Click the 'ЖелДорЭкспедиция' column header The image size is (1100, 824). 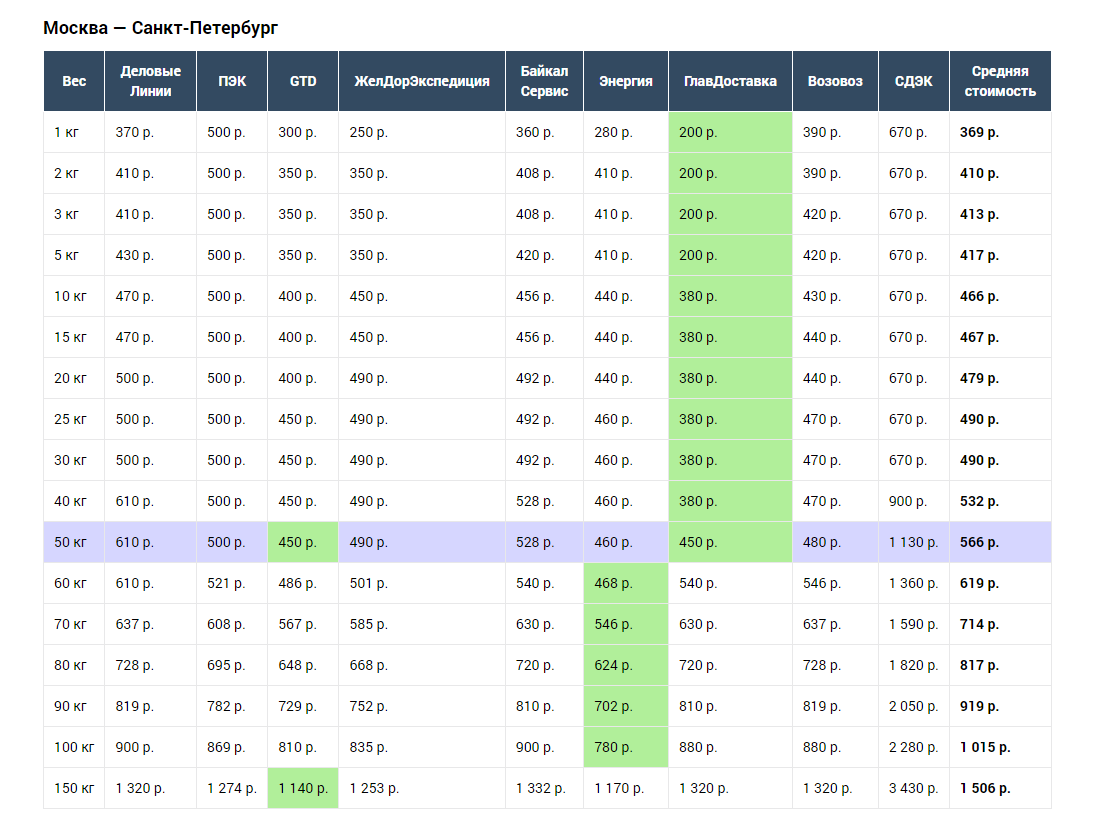[x=422, y=81]
